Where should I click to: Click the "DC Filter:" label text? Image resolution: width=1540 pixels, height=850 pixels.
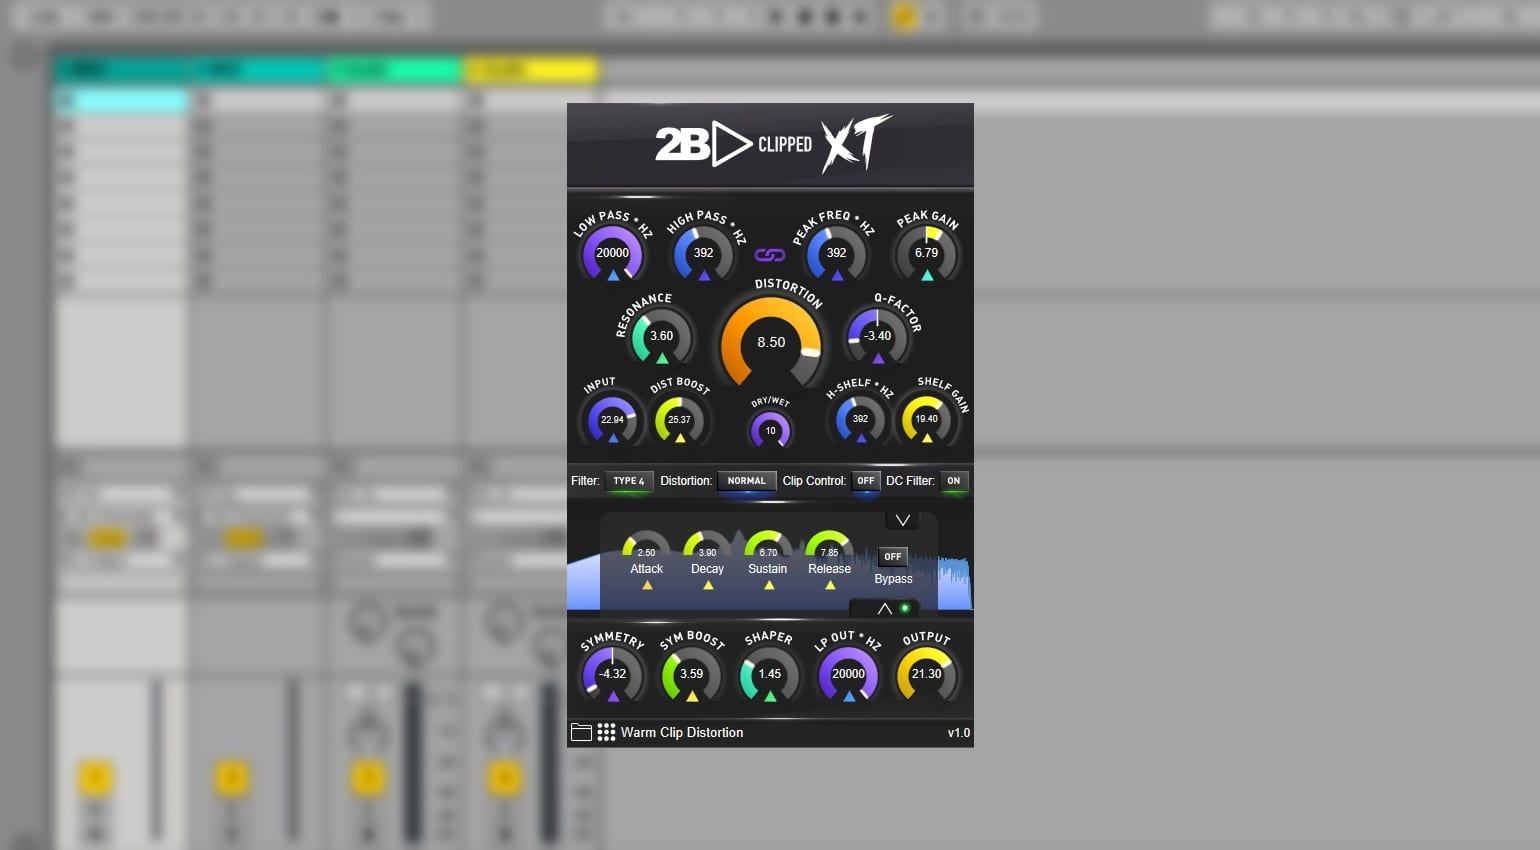(910, 481)
